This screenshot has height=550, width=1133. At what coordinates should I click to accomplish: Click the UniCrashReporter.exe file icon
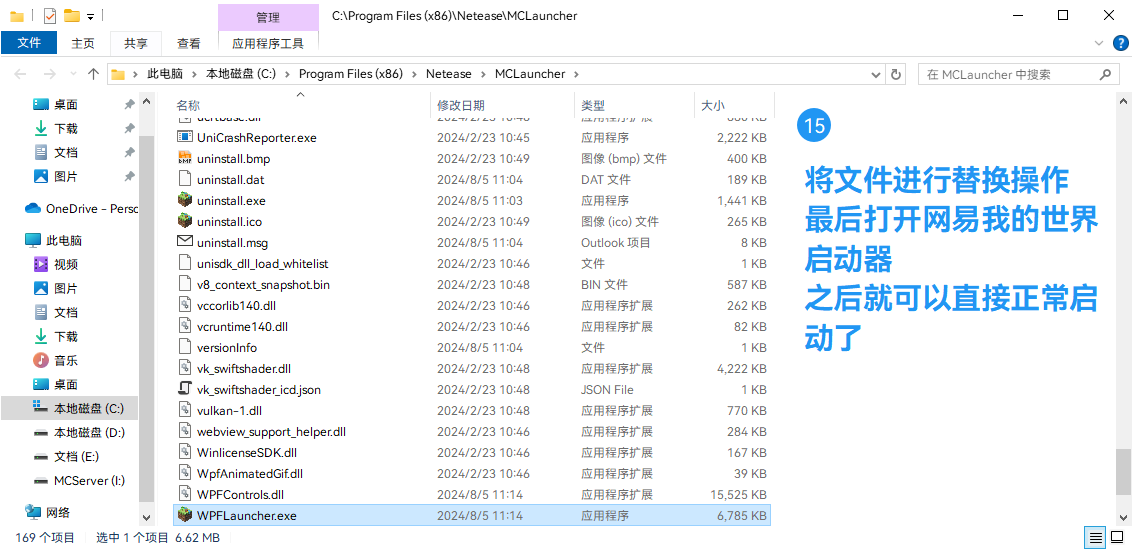184,137
